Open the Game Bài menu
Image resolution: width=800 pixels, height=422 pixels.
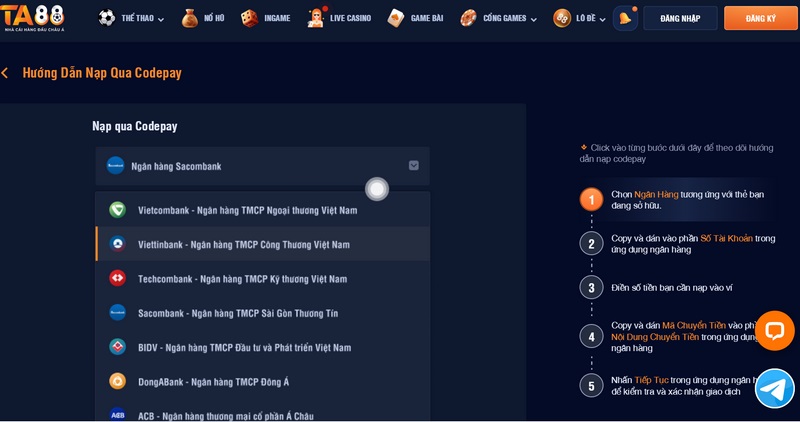coord(415,18)
